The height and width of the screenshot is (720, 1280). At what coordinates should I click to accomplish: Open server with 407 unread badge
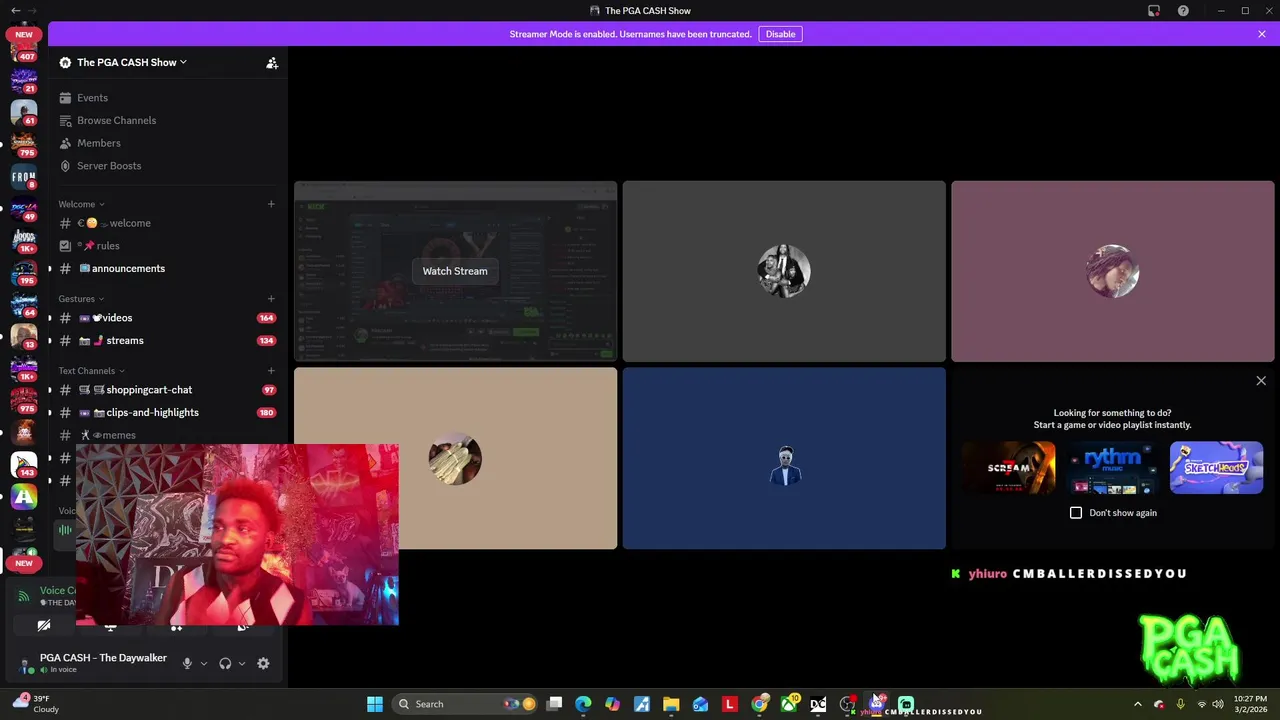[x=24, y=50]
